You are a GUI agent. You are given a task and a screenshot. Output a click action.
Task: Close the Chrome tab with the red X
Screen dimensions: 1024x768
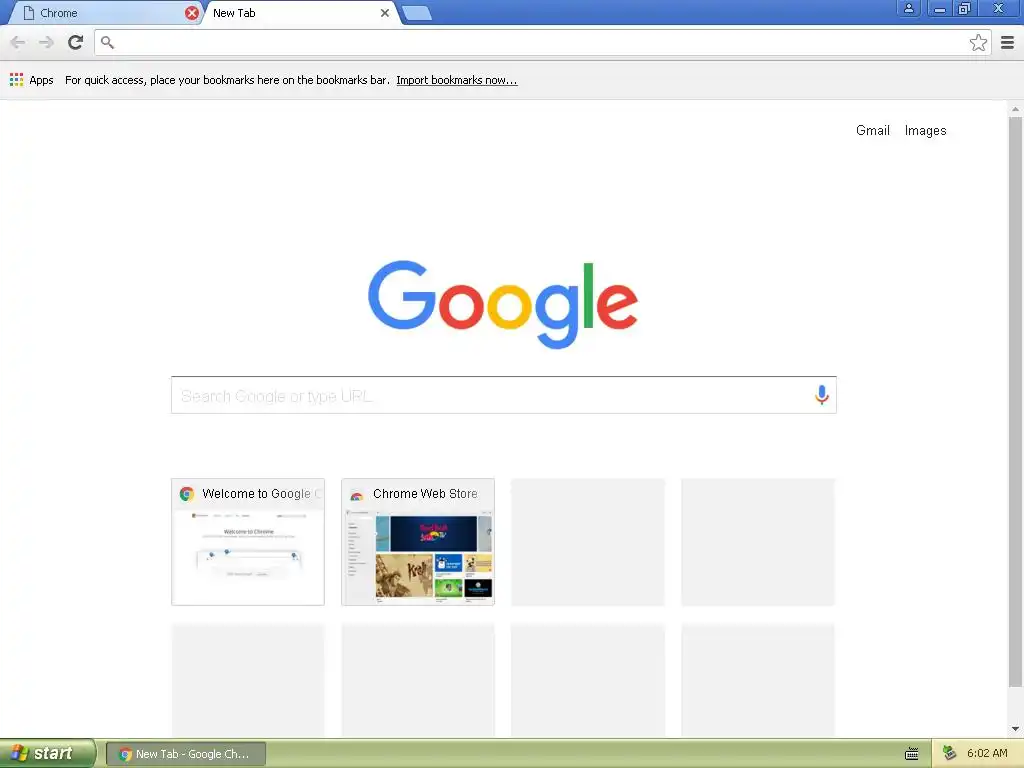tap(191, 13)
